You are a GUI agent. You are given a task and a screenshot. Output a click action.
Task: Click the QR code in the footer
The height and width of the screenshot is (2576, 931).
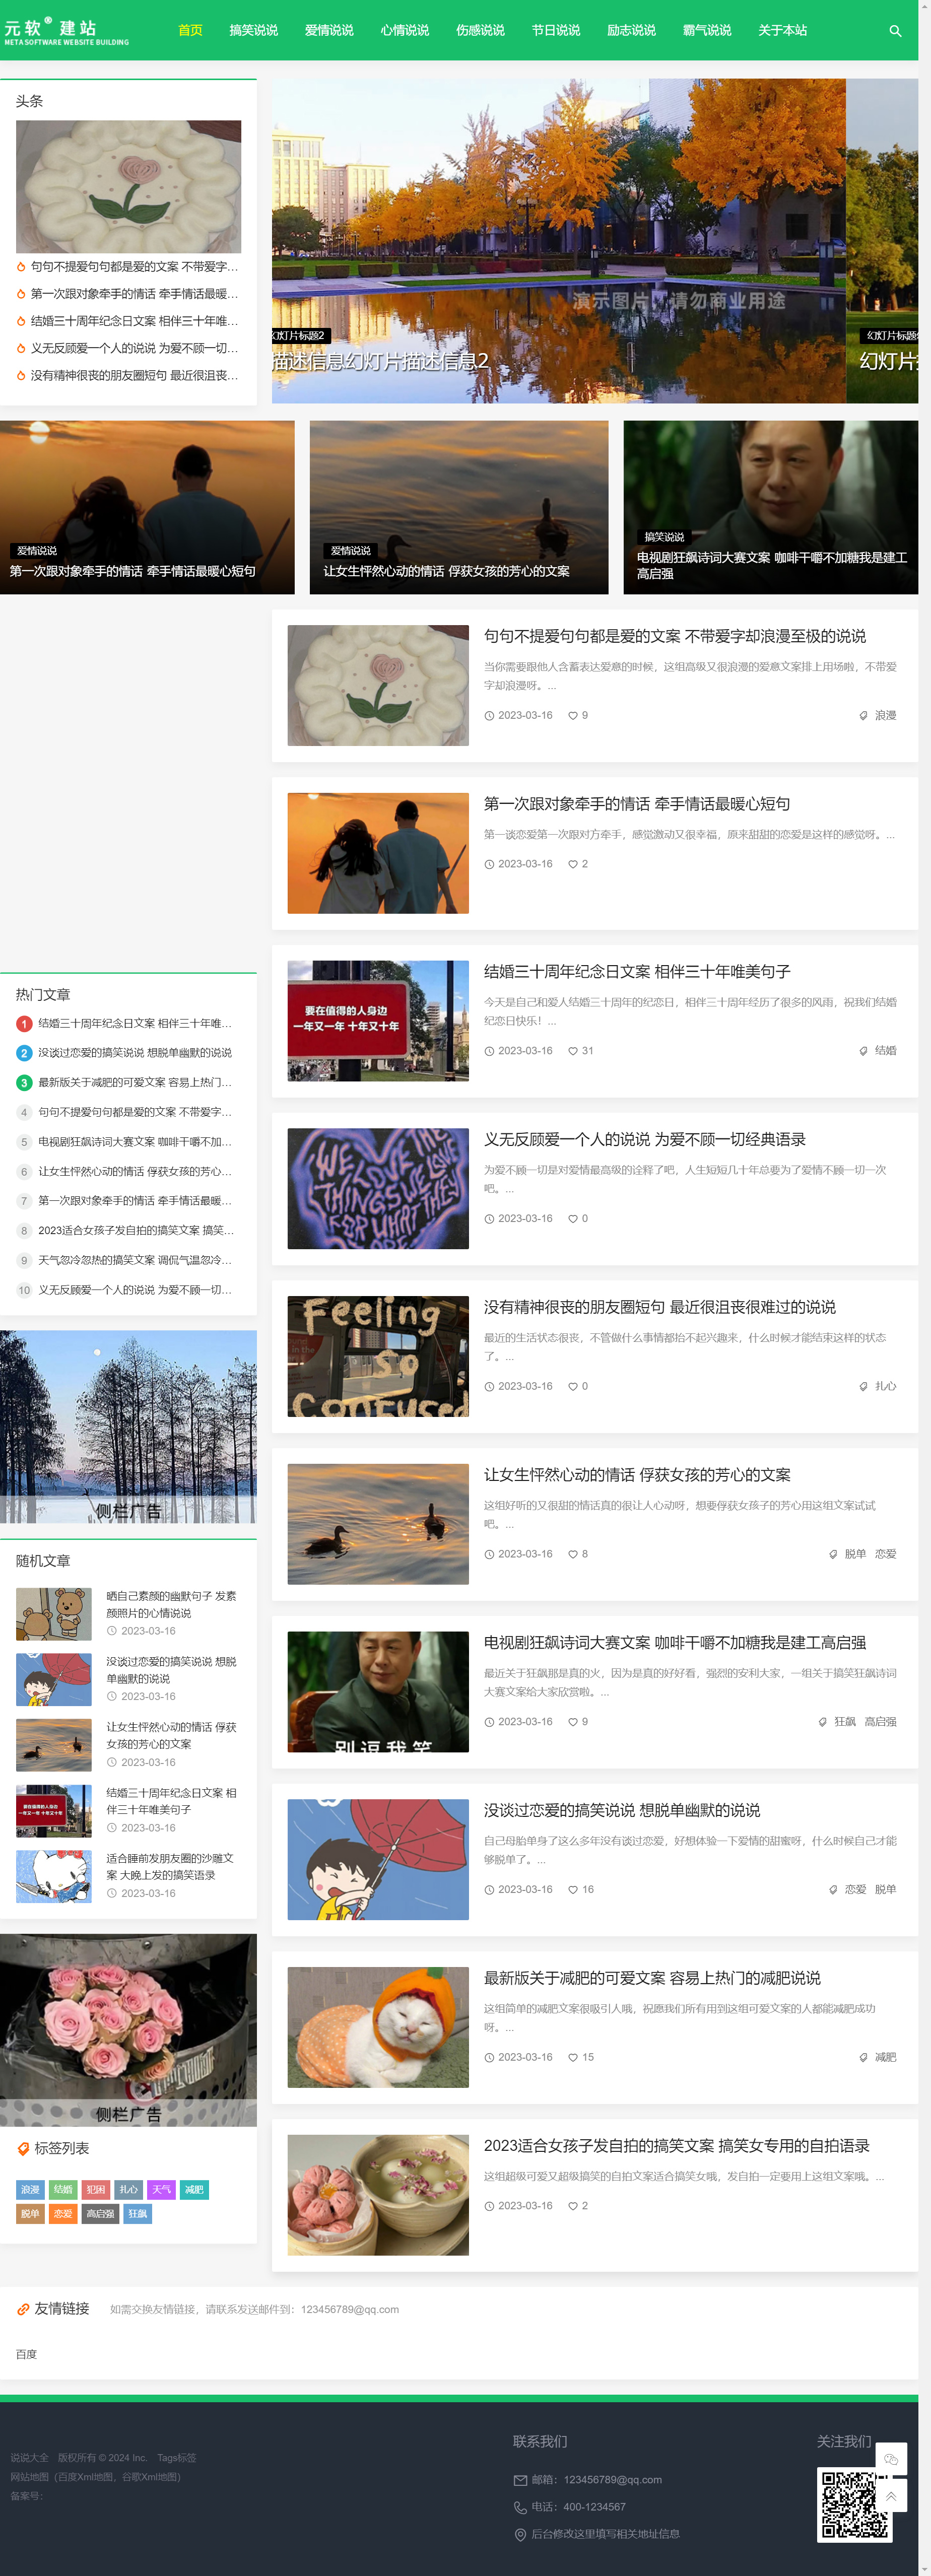click(854, 2505)
